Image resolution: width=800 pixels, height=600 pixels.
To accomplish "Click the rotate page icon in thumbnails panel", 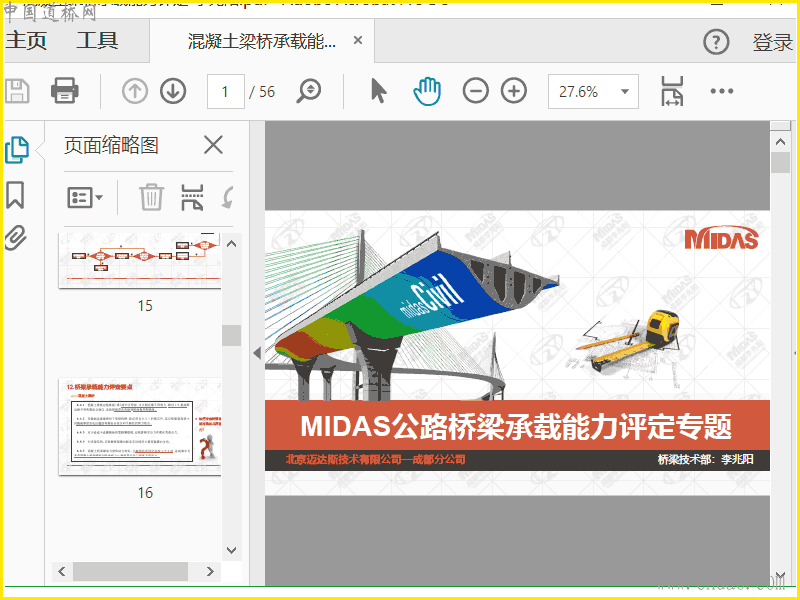I will tap(228, 197).
